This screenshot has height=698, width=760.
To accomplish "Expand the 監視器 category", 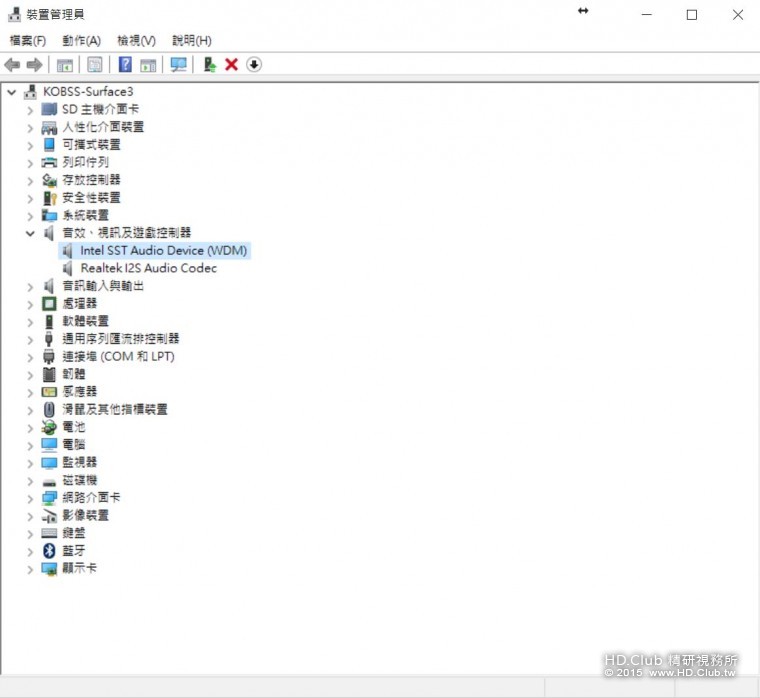I will 30,463.
